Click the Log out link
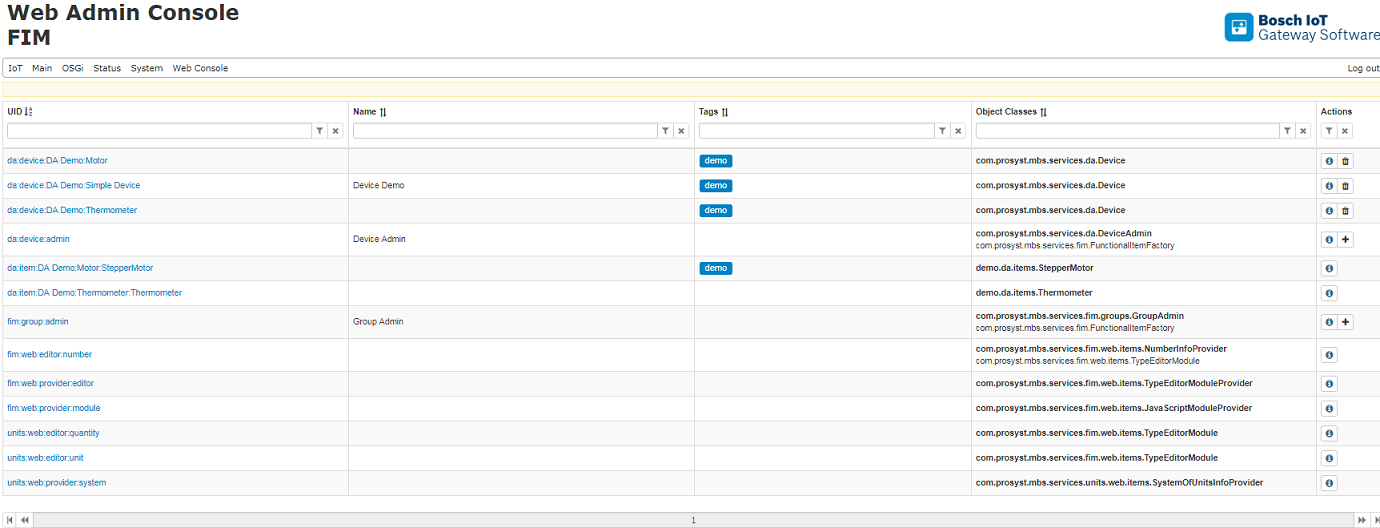Viewport: 1380px width, 528px height. (1362, 68)
